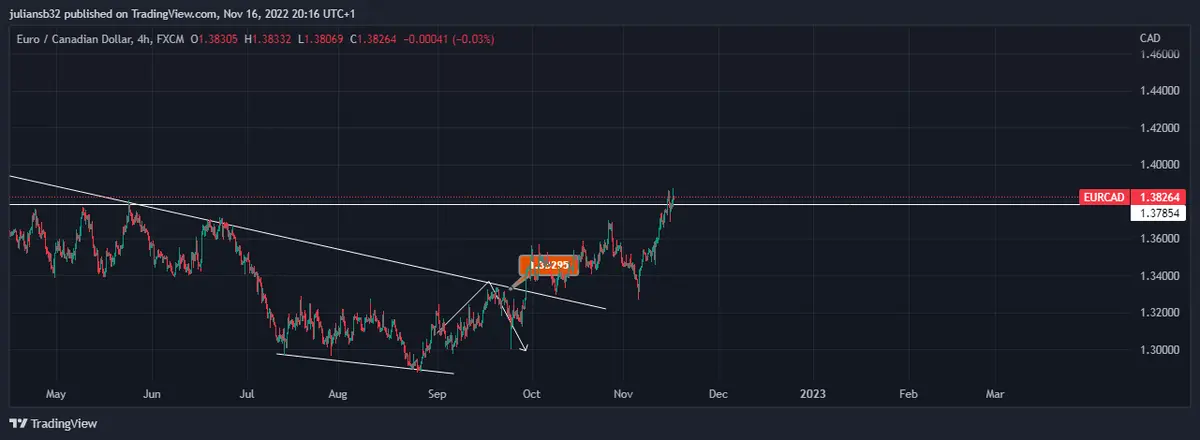Screen dimensions: 1200x440
Task: Click the TradingView logo icon
Action: click(18, 423)
